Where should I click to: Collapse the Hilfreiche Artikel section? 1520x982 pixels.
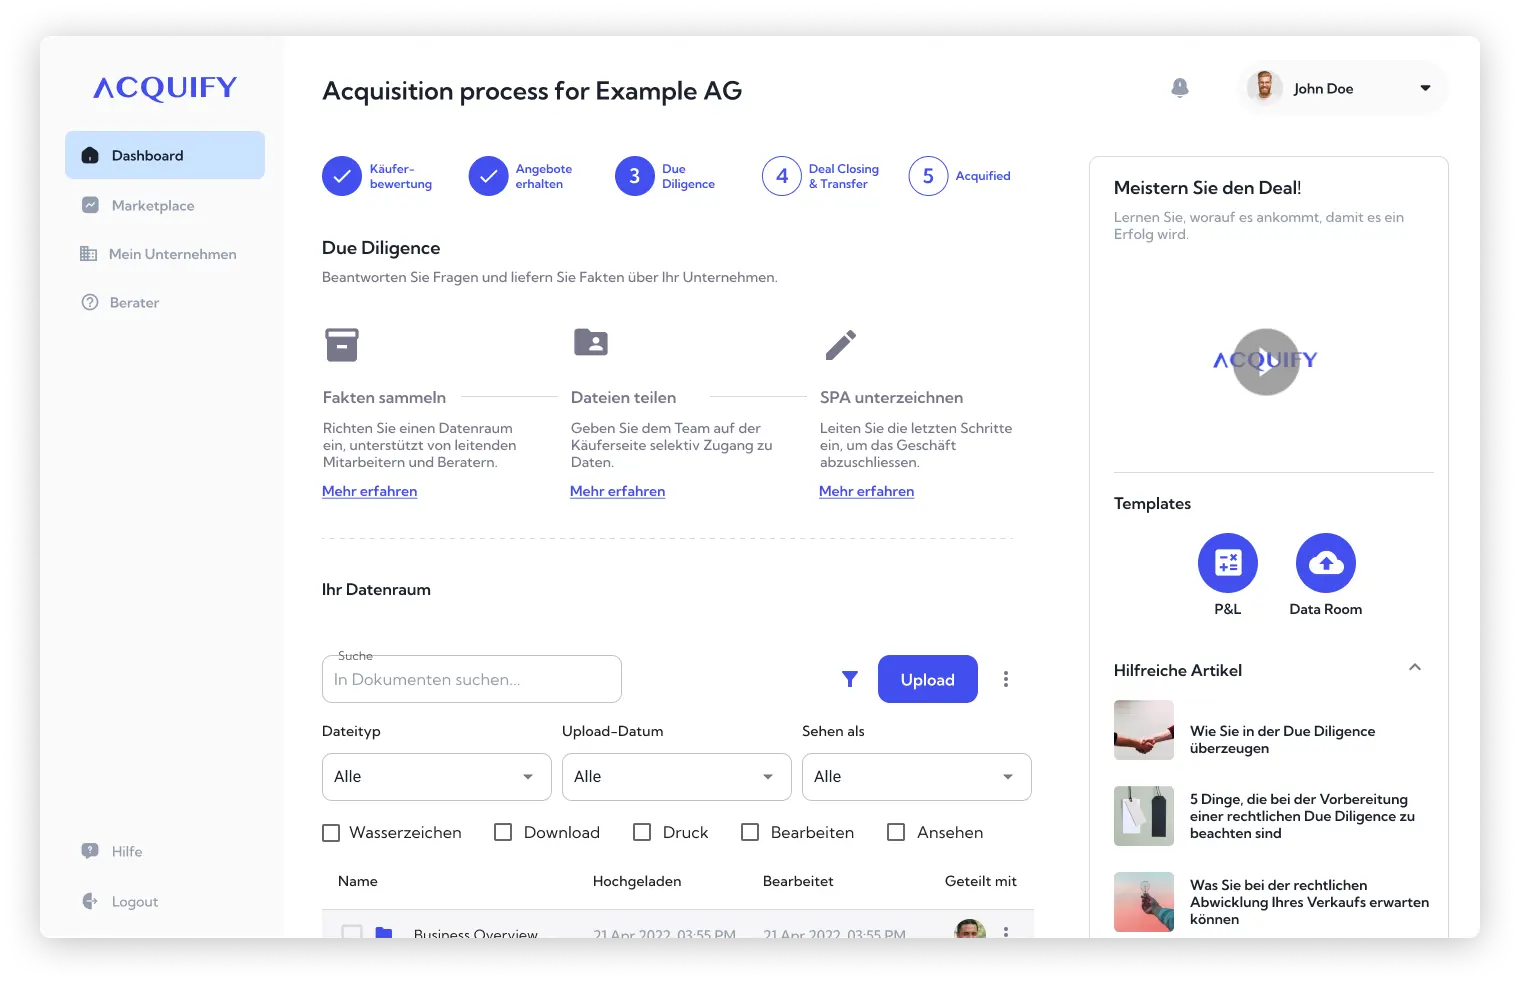[x=1415, y=668]
